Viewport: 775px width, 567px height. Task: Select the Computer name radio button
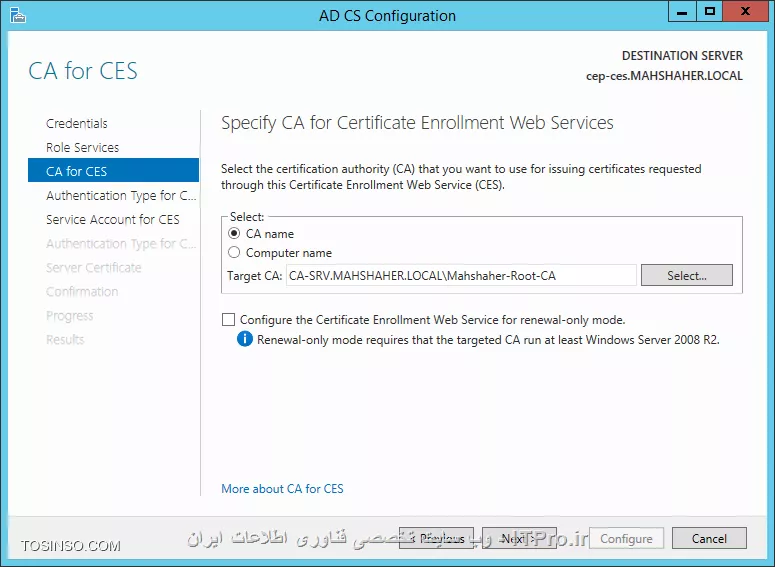[x=234, y=253]
